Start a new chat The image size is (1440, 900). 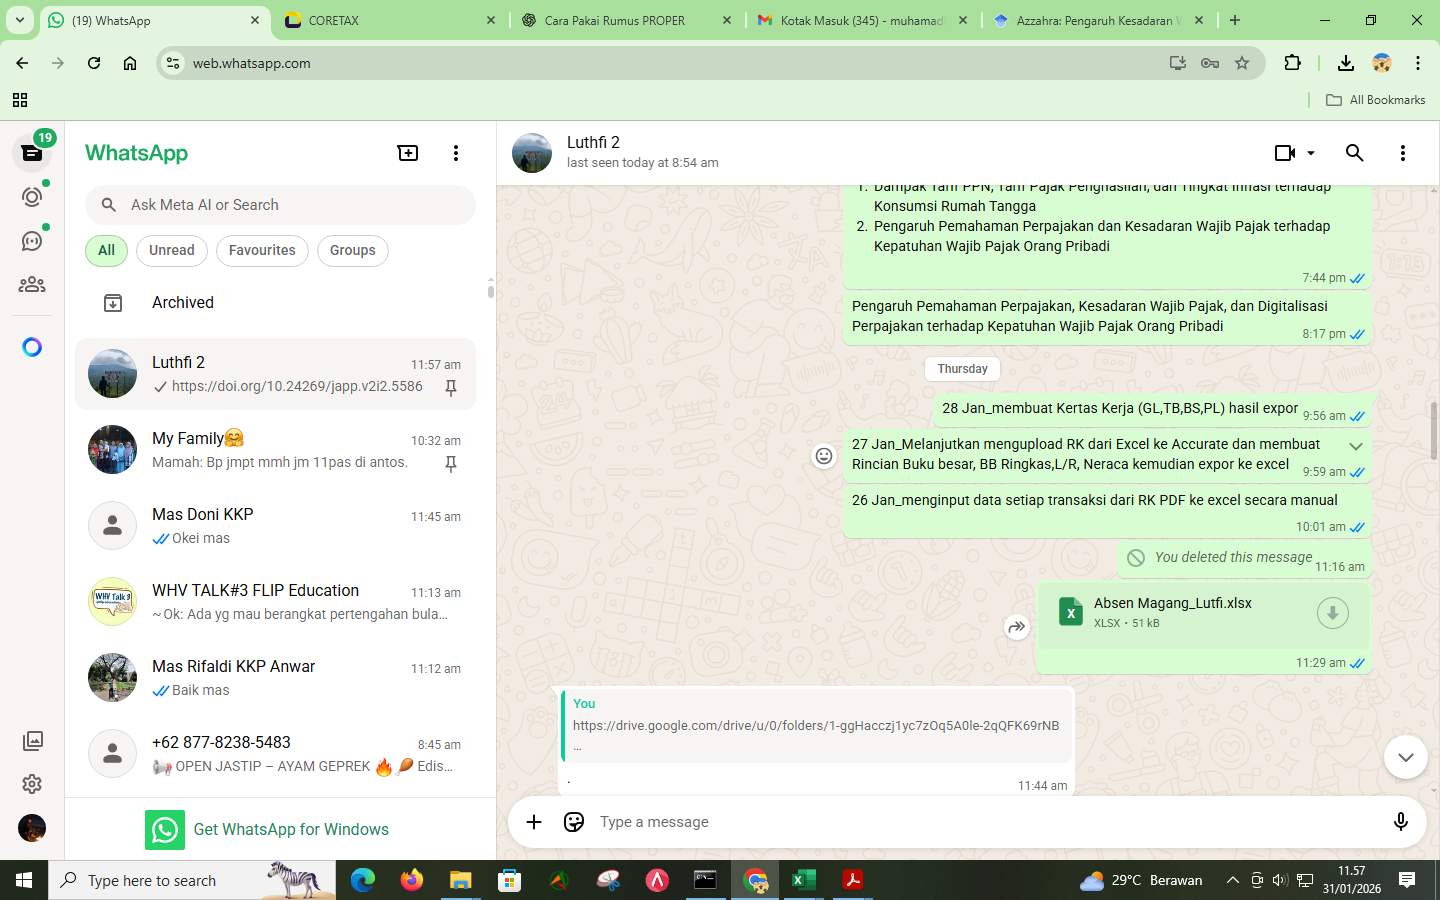pyautogui.click(x=407, y=152)
